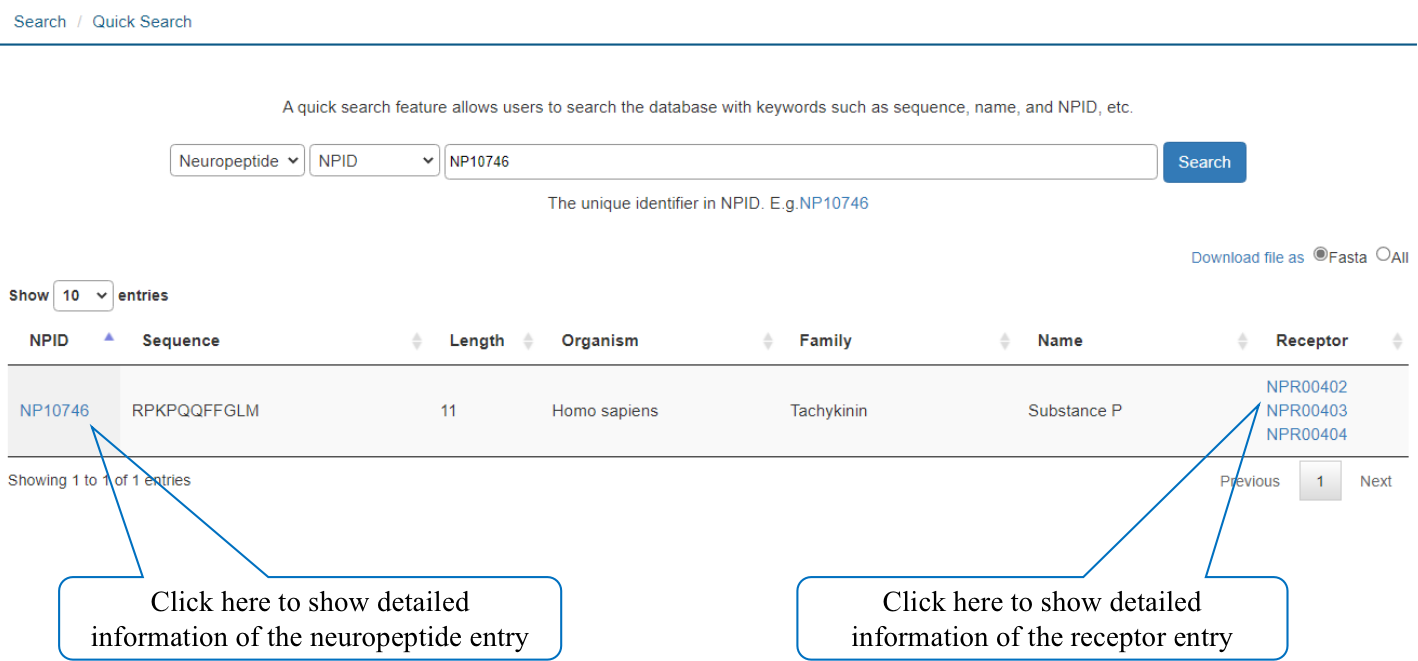Sort table by Length column icon
The width and height of the screenshot is (1418, 661).
click(x=528, y=341)
